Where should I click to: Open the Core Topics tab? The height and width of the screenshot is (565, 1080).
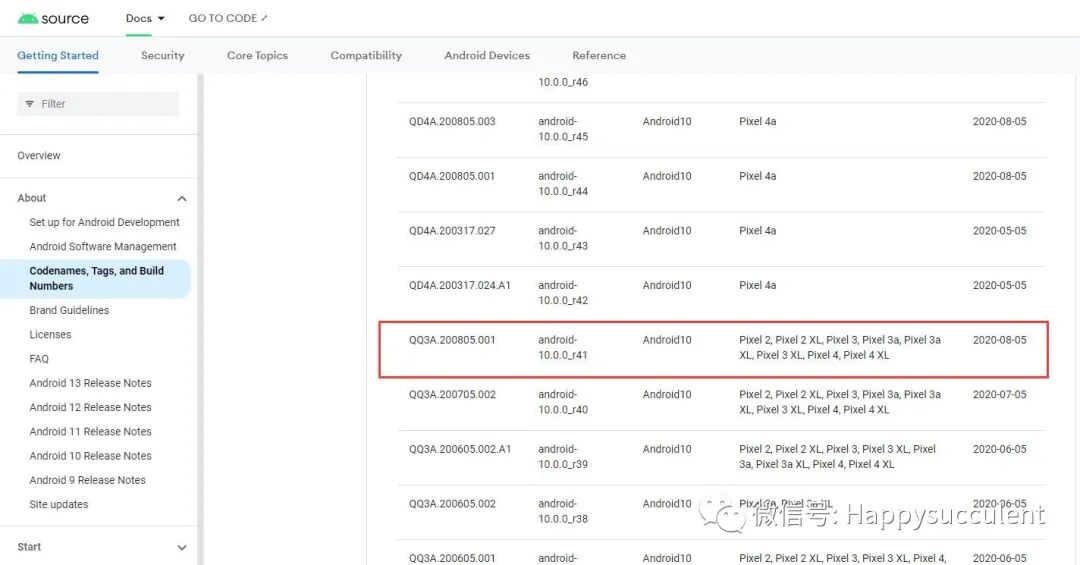pos(258,56)
